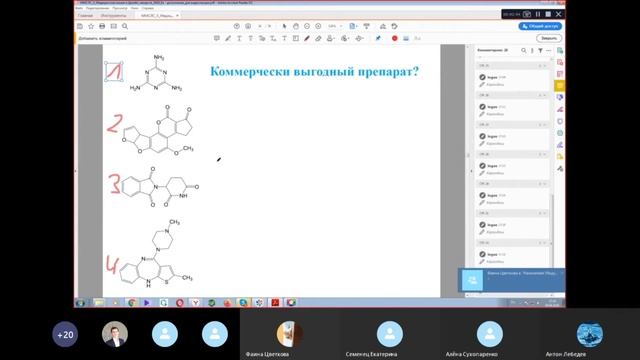Select the eraser tool
The image size is (640, 360).
318,38
